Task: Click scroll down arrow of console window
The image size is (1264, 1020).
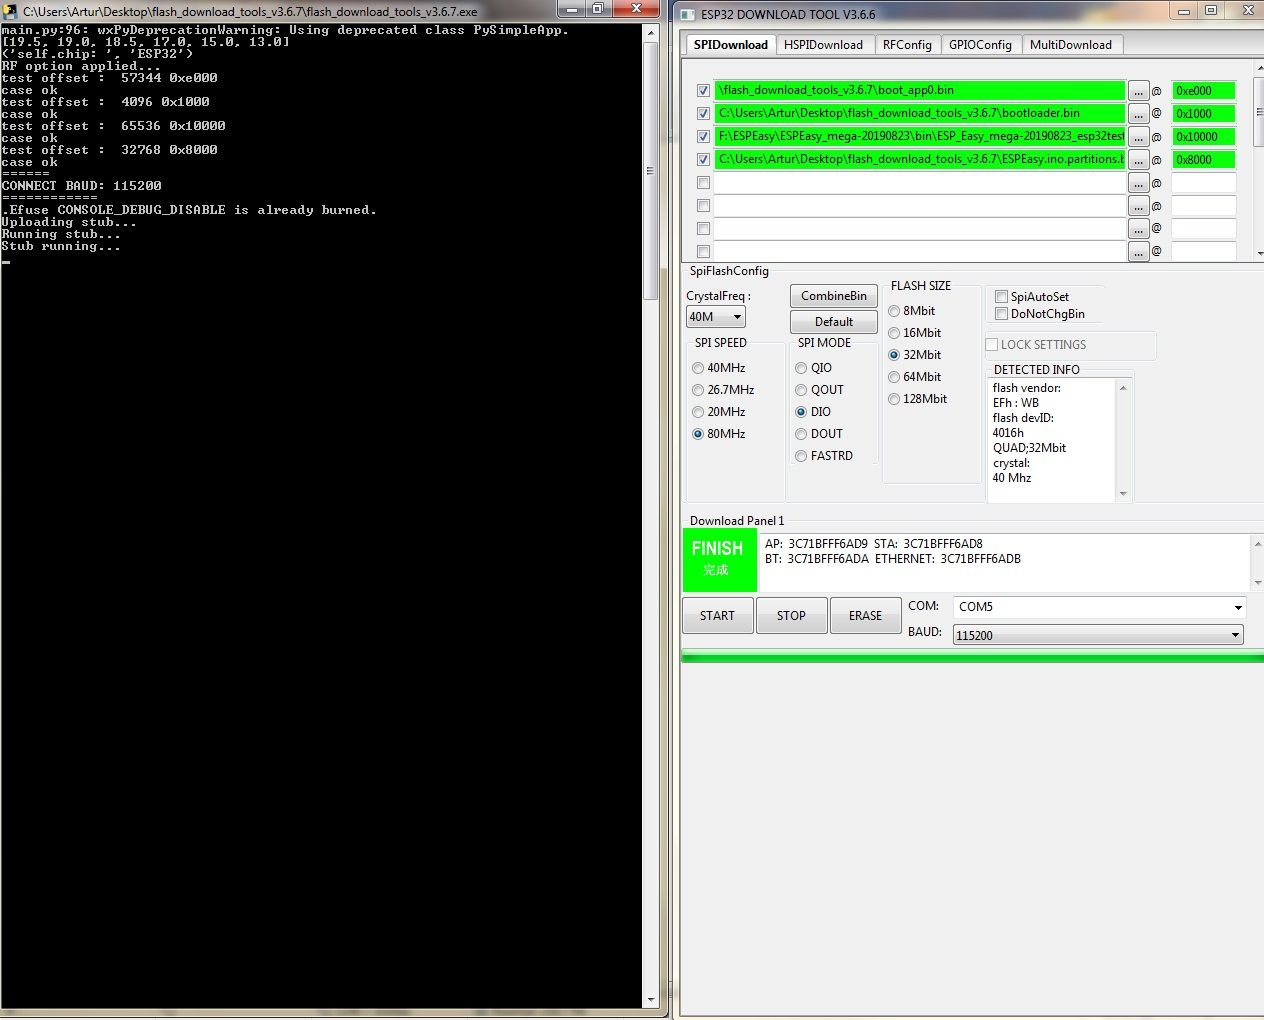Action: (651, 1000)
